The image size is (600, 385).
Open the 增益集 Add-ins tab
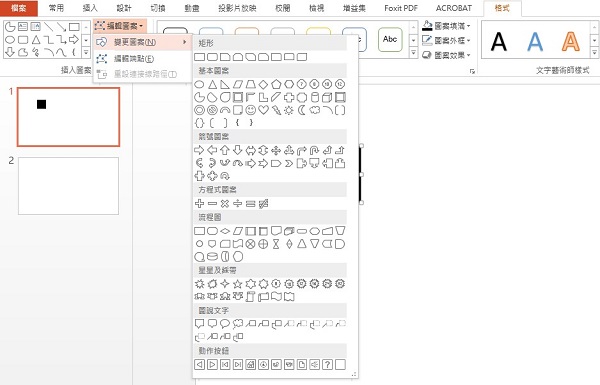[x=354, y=8]
